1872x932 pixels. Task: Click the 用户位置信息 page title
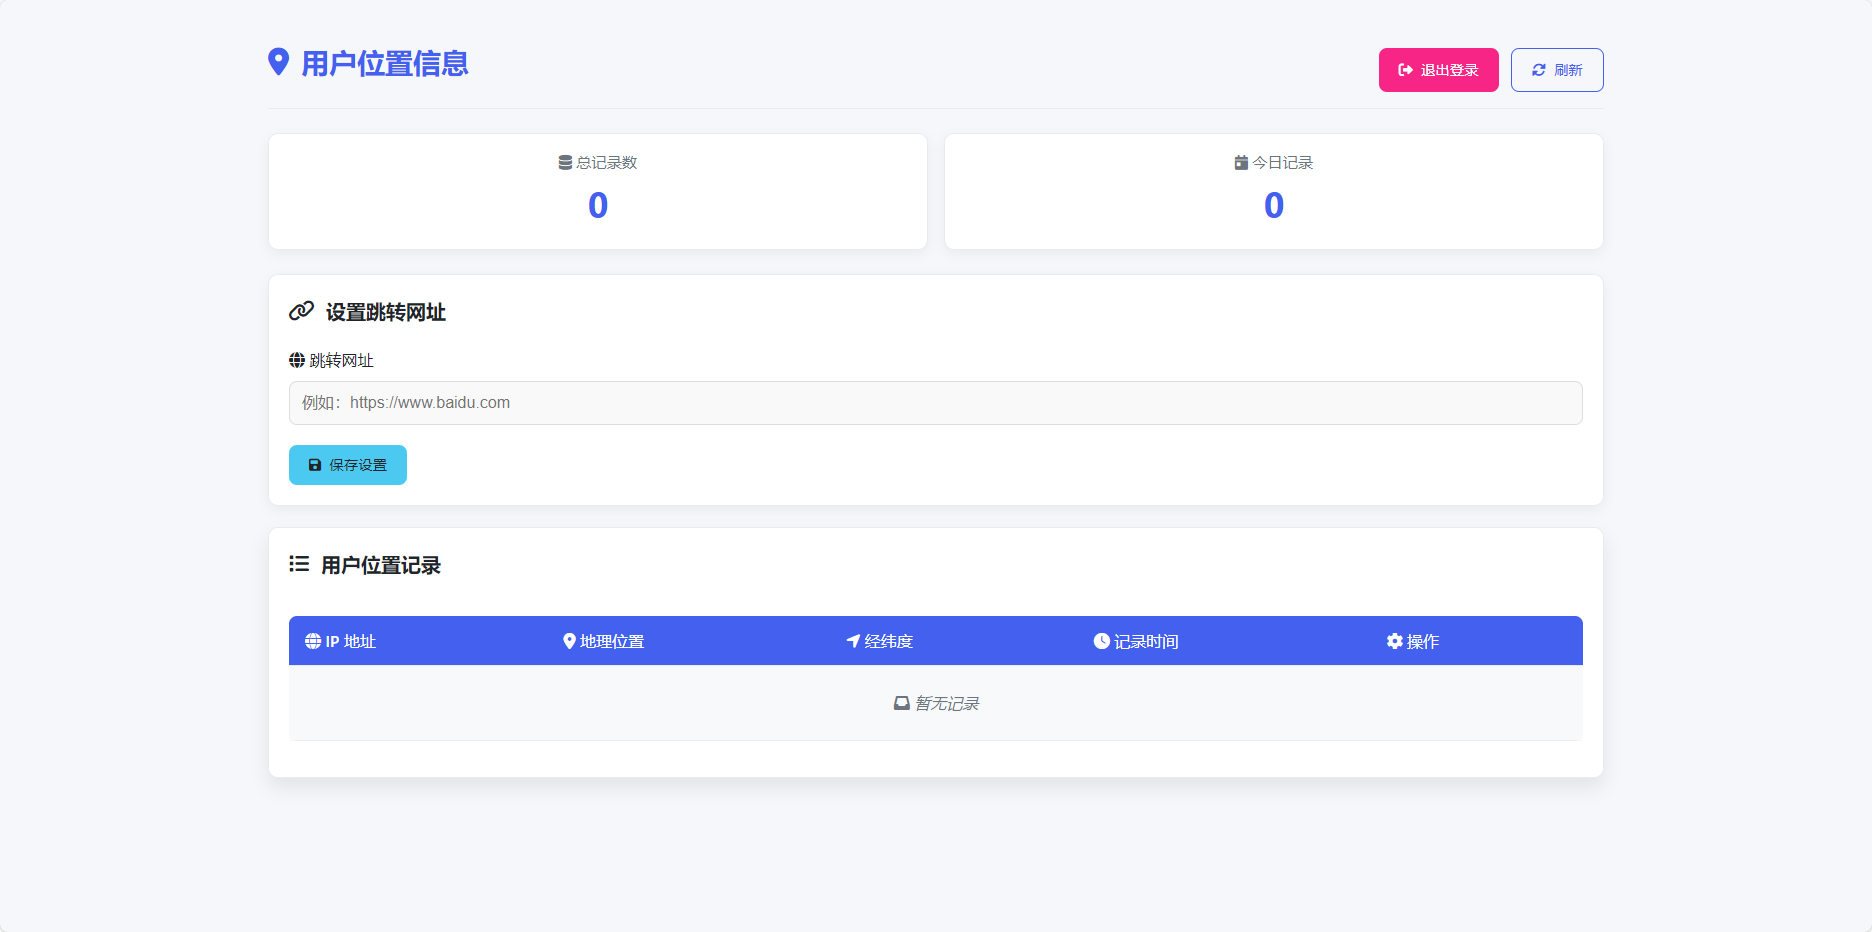(x=385, y=64)
